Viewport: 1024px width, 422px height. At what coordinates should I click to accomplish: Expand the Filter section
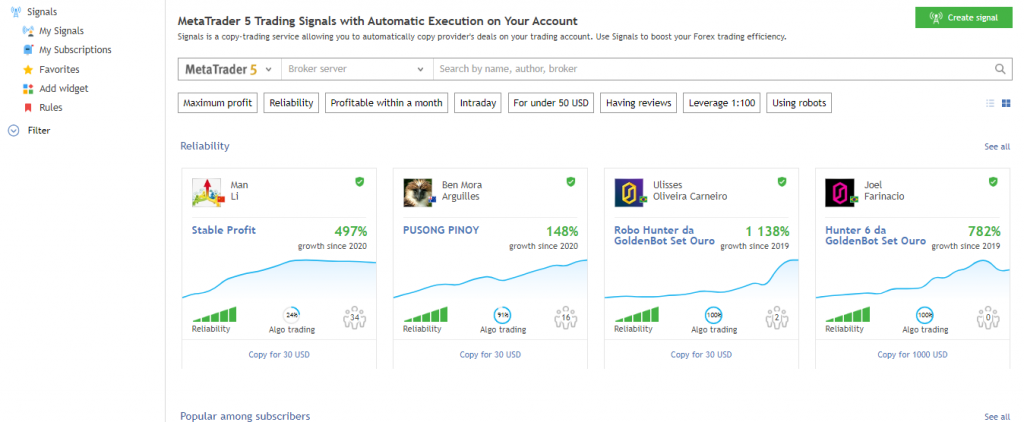pos(29,131)
